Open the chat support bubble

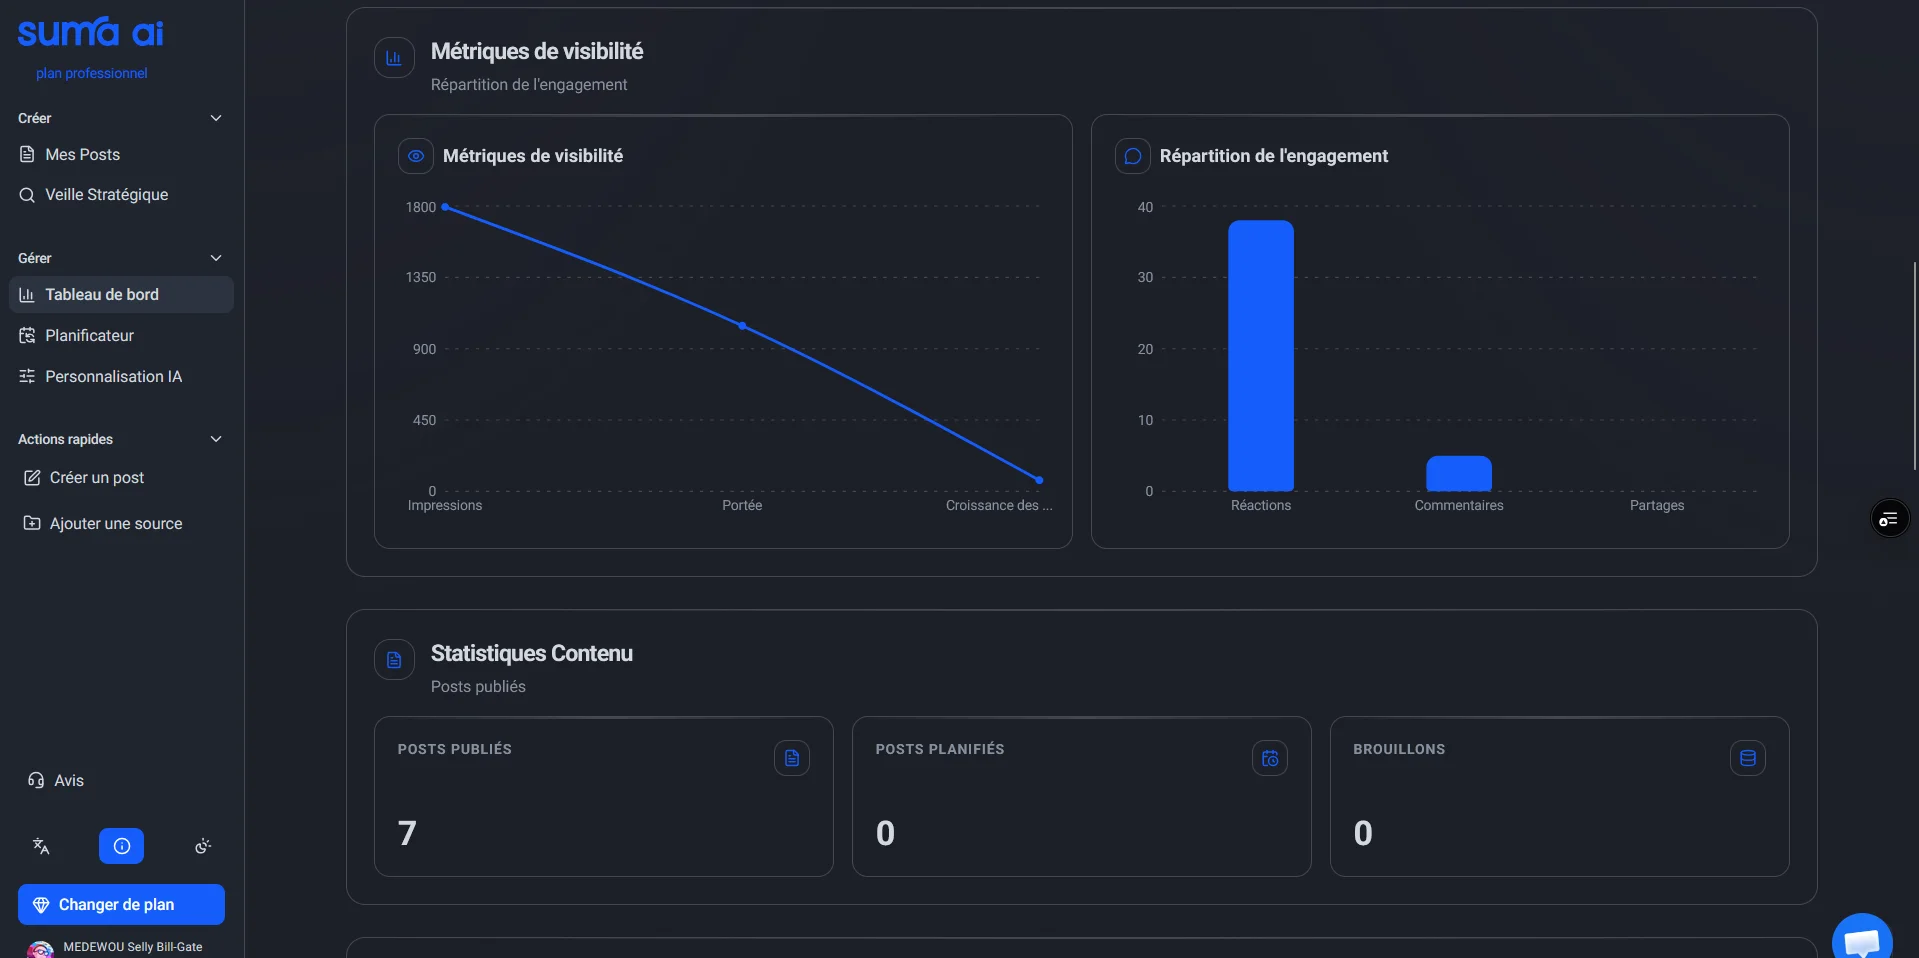[x=1861, y=940]
